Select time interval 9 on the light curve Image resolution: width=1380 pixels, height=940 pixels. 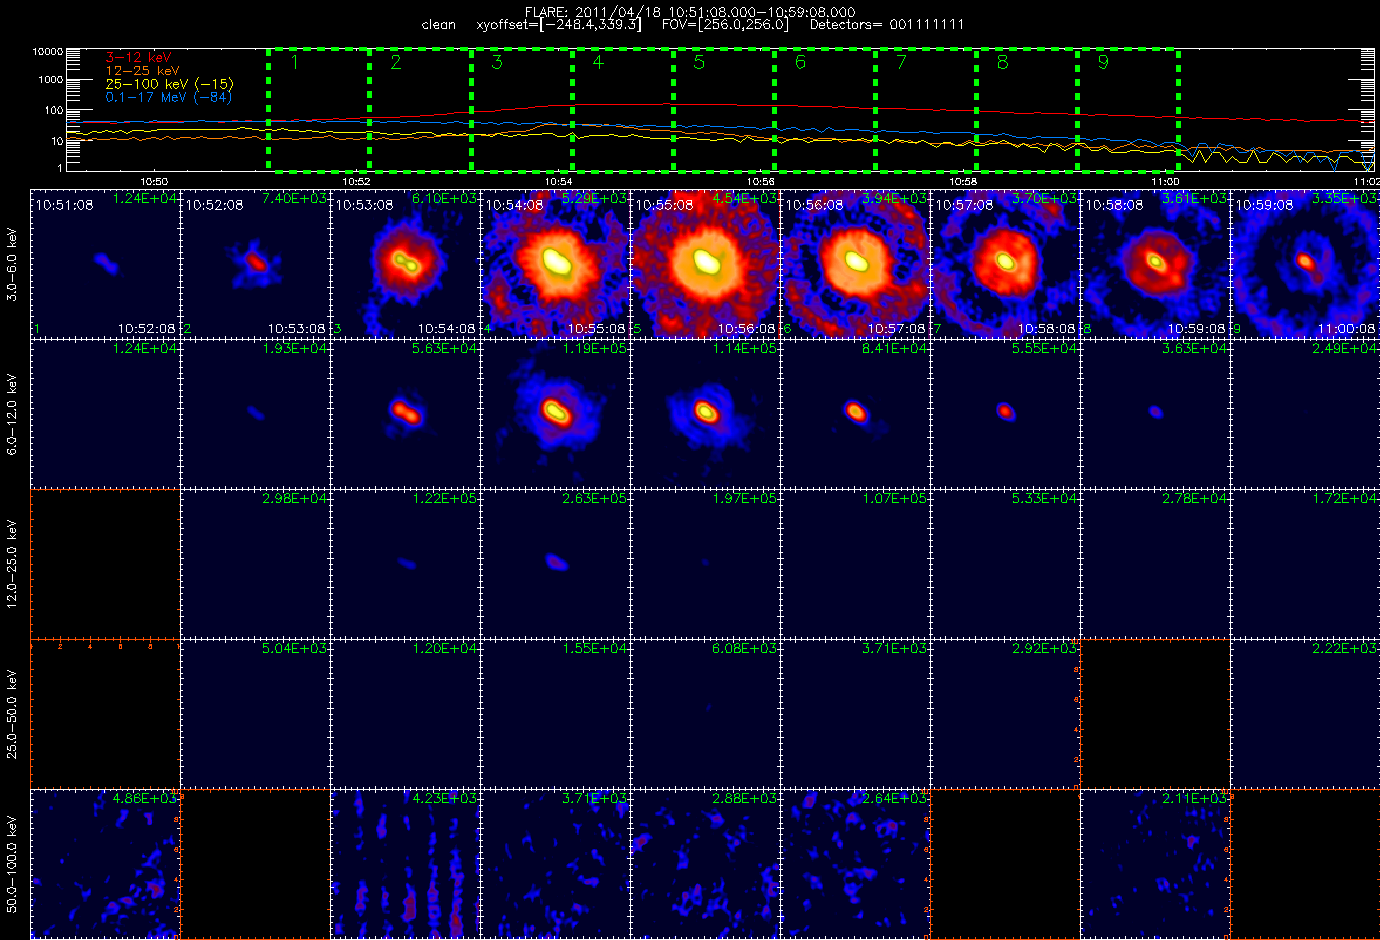[x=1127, y=109]
